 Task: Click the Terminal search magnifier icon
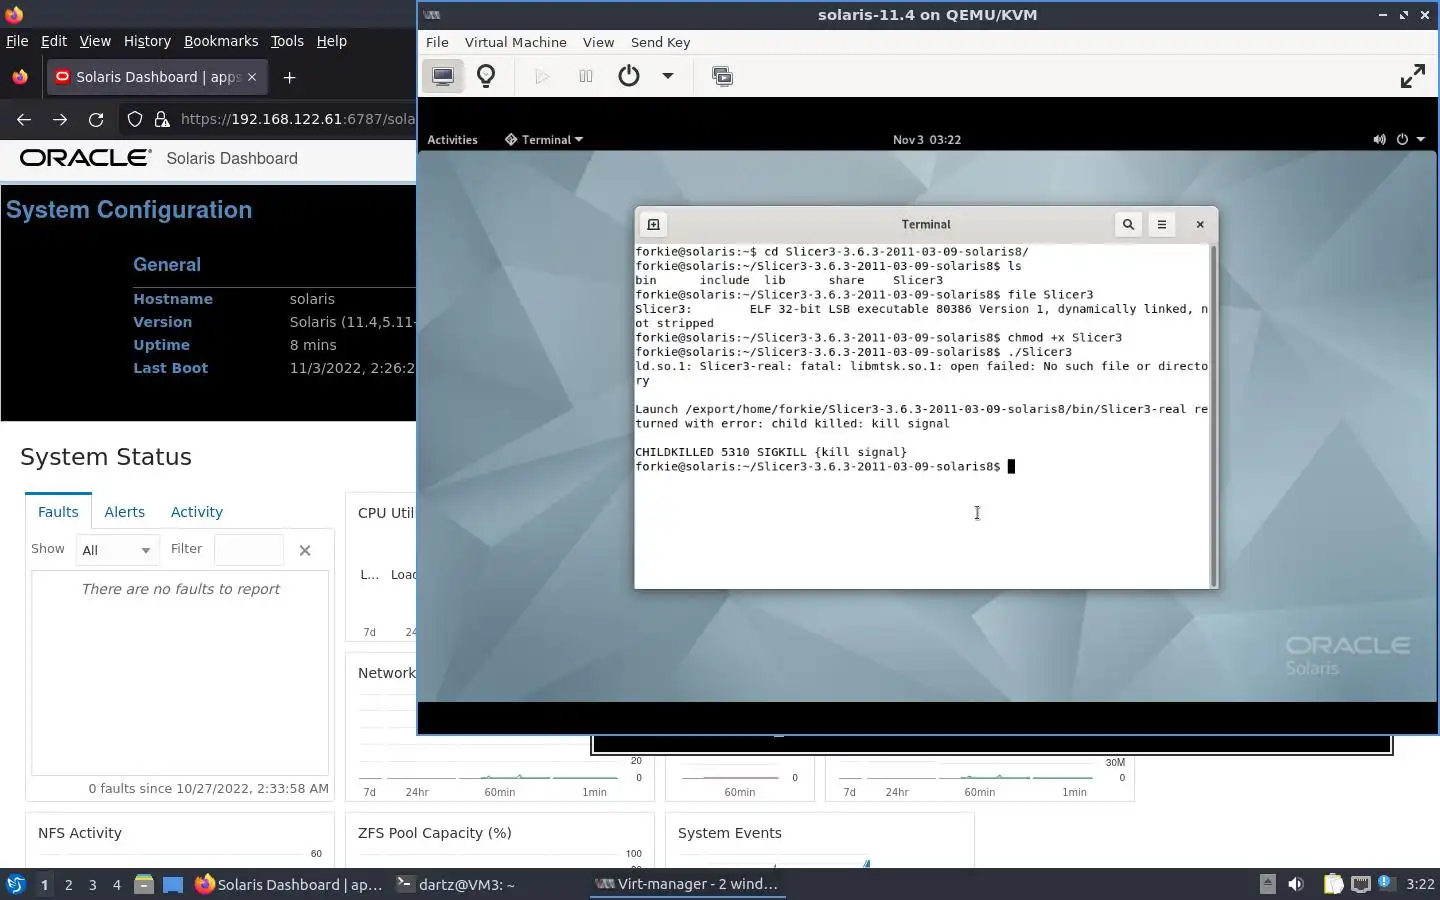tap(1128, 225)
